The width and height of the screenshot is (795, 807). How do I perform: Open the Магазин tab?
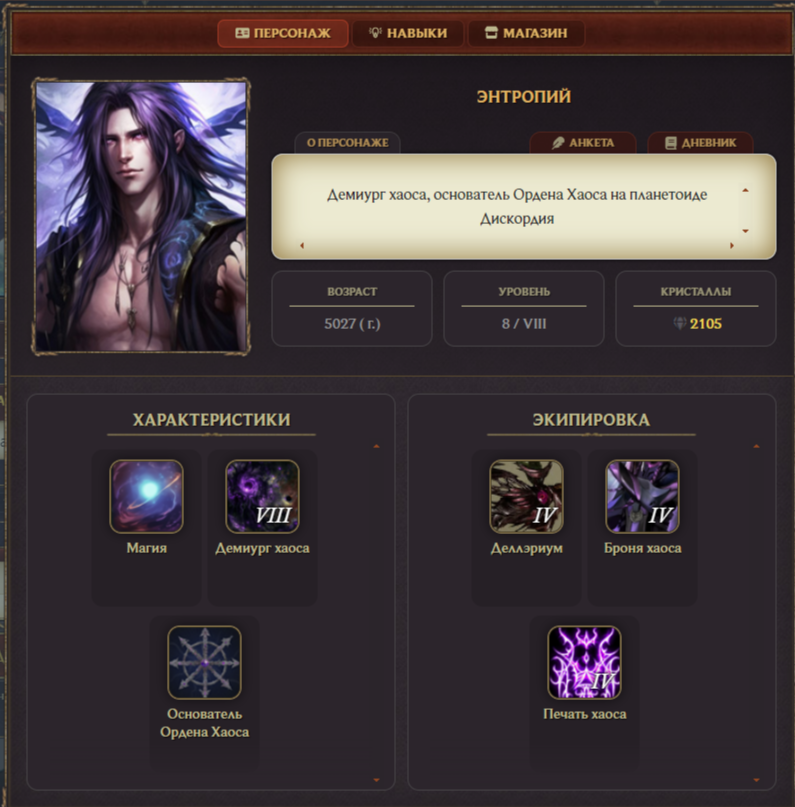(x=526, y=33)
